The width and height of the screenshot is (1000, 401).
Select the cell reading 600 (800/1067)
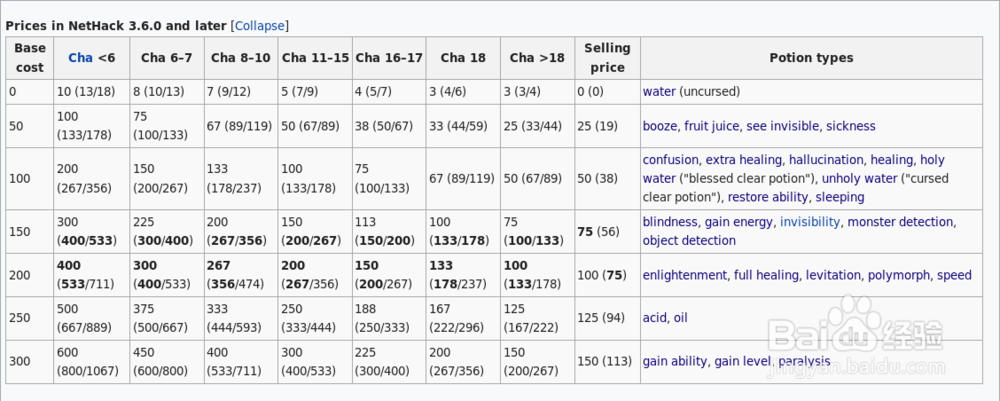(x=91, y=361)
